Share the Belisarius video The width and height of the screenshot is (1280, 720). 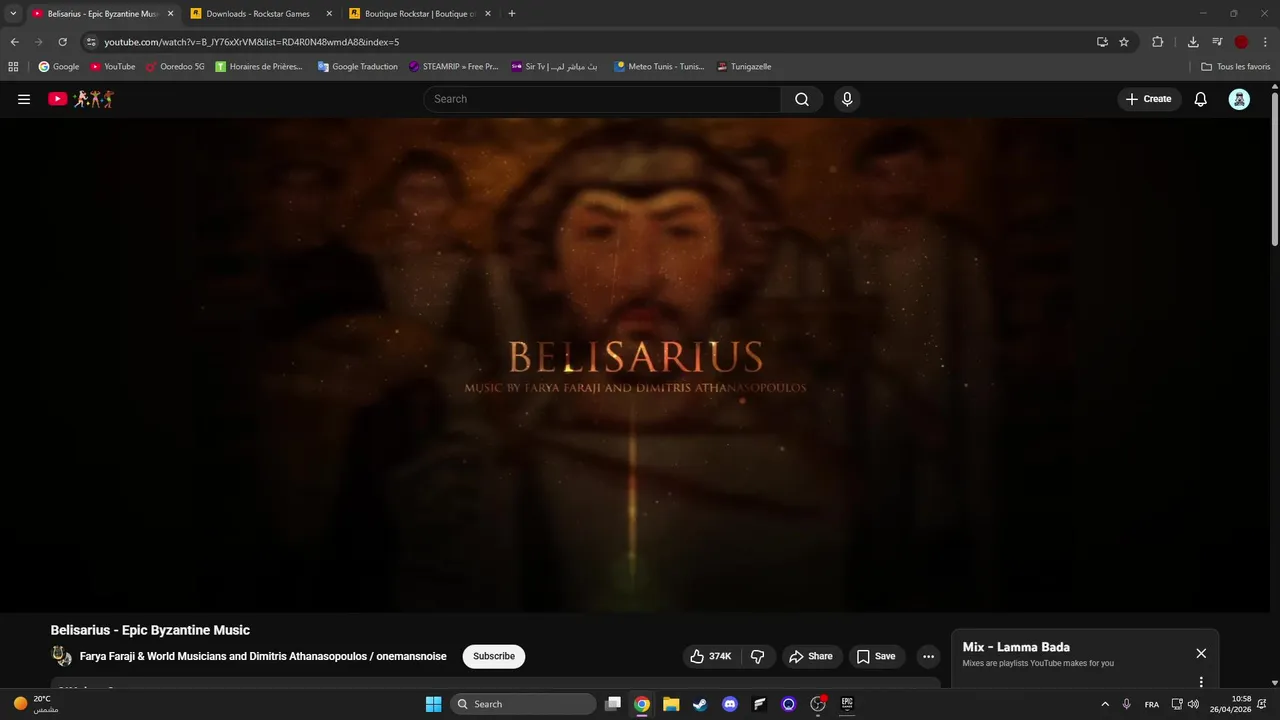(811, 656)
